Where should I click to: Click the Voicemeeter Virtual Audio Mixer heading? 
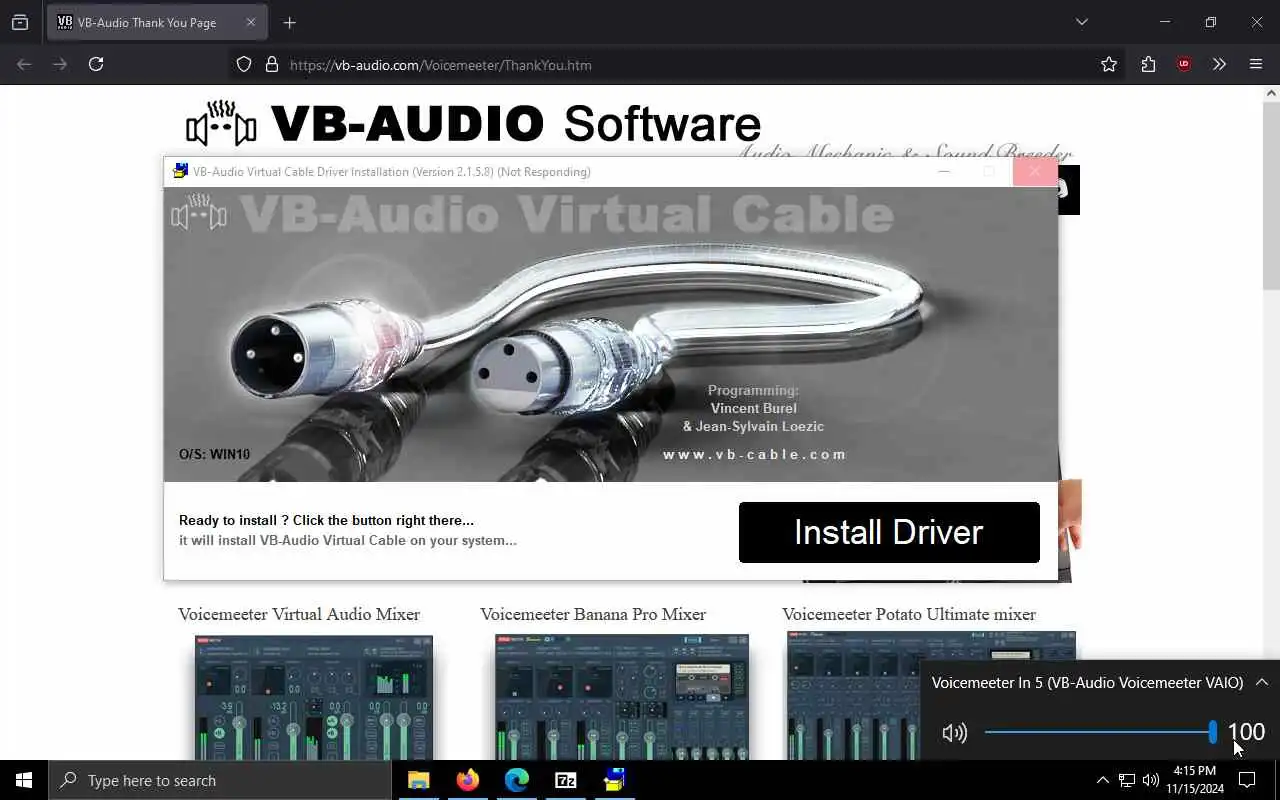coord(299,614)
